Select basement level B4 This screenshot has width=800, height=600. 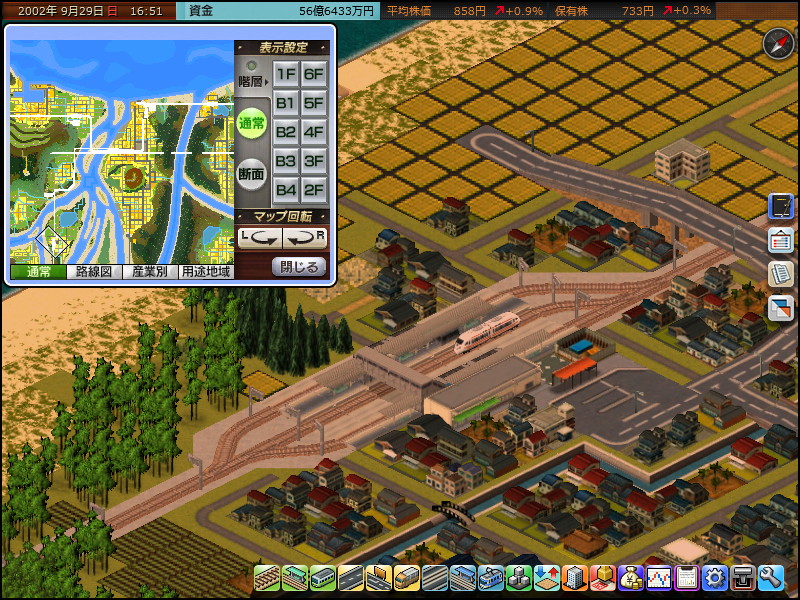[285, 191]
